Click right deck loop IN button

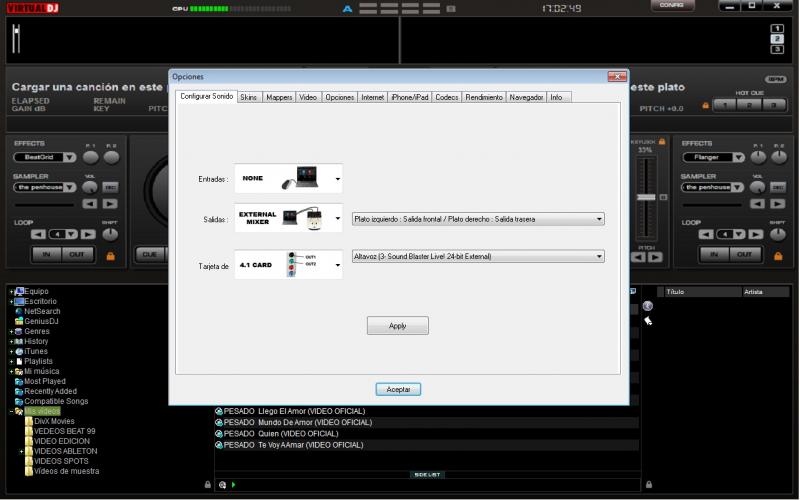(x=714, y=254)
